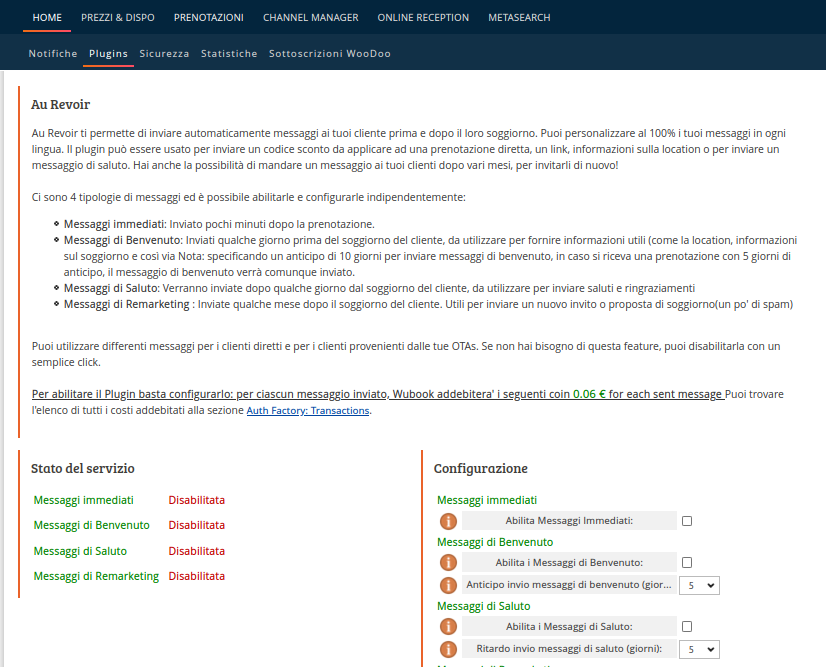Viewport: 826px width, 667px height.
Task: Click Disabilitata status beside Messaggi di Benvenuto
Action: pos(196,525)
